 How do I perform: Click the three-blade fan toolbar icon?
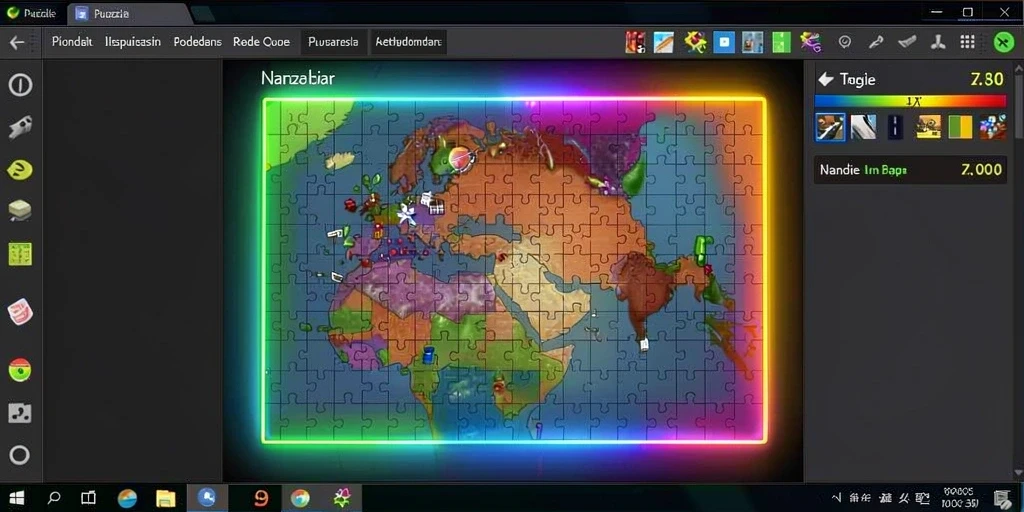[938, 42]
